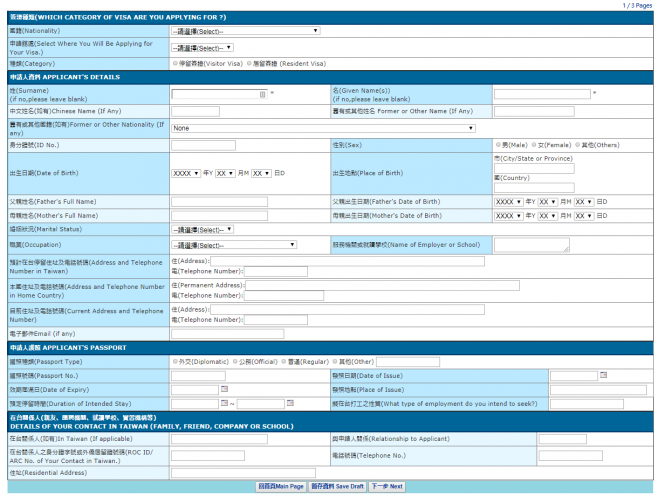Image resolution: width=658 pixels, height=497 pixels.
Task: Click the Save Draft button
Action: tap(336, 486)
